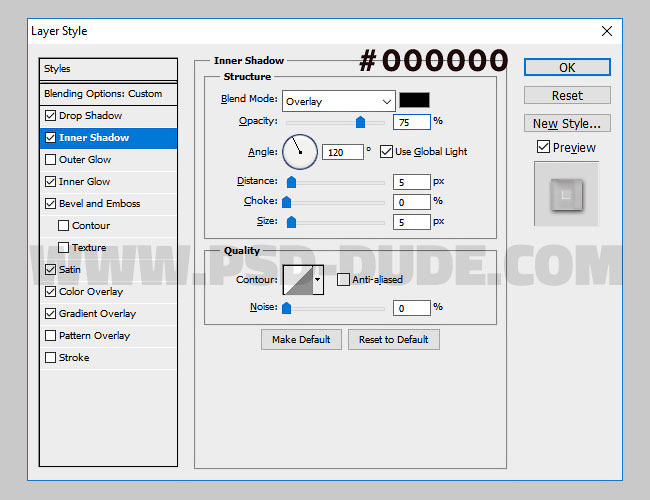Select the Outer Glow label

[85, 160]
